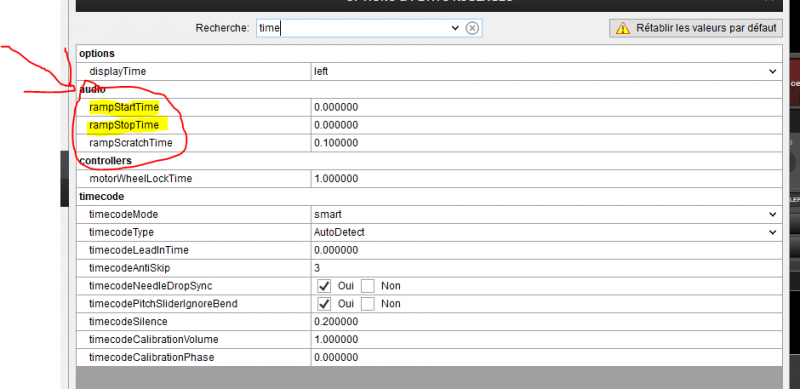This screenshot has height=389, width=800.
Task: Click the warning triangle icon on the reset button
Action: [x=622, y=28]
